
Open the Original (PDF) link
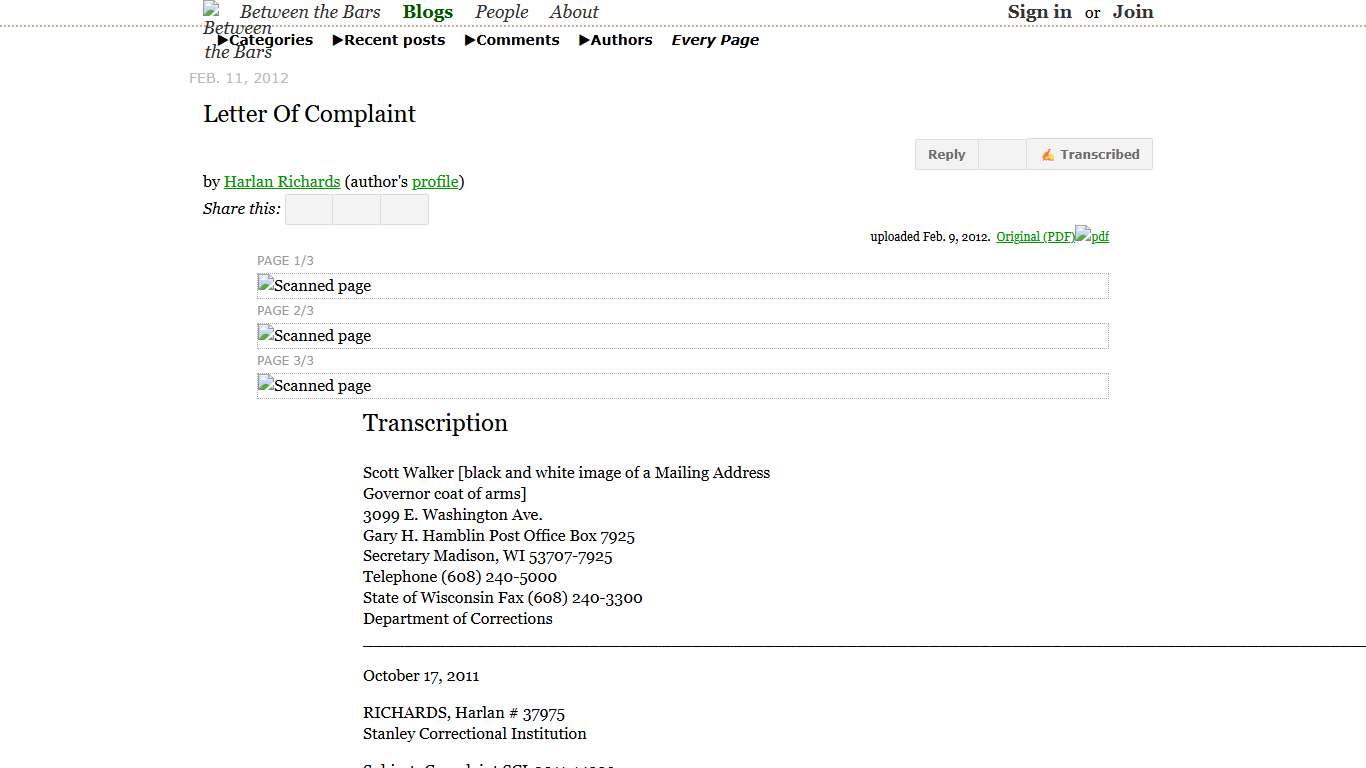(x=1035, y=237)
